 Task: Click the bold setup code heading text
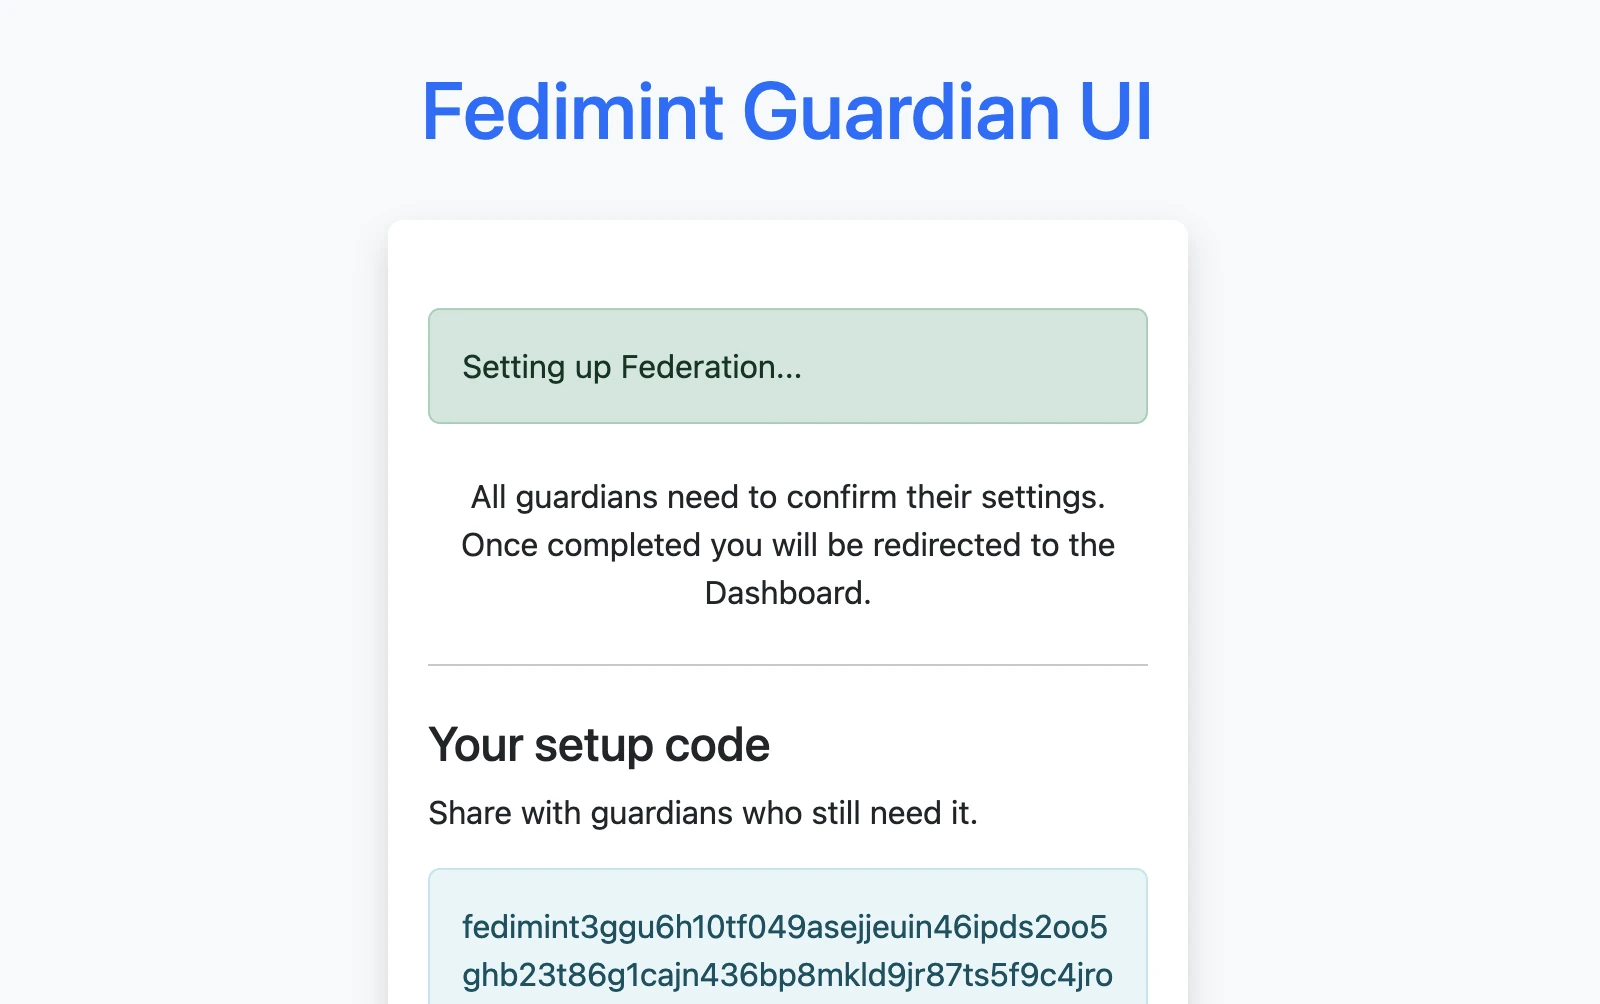tap(598, 744)
